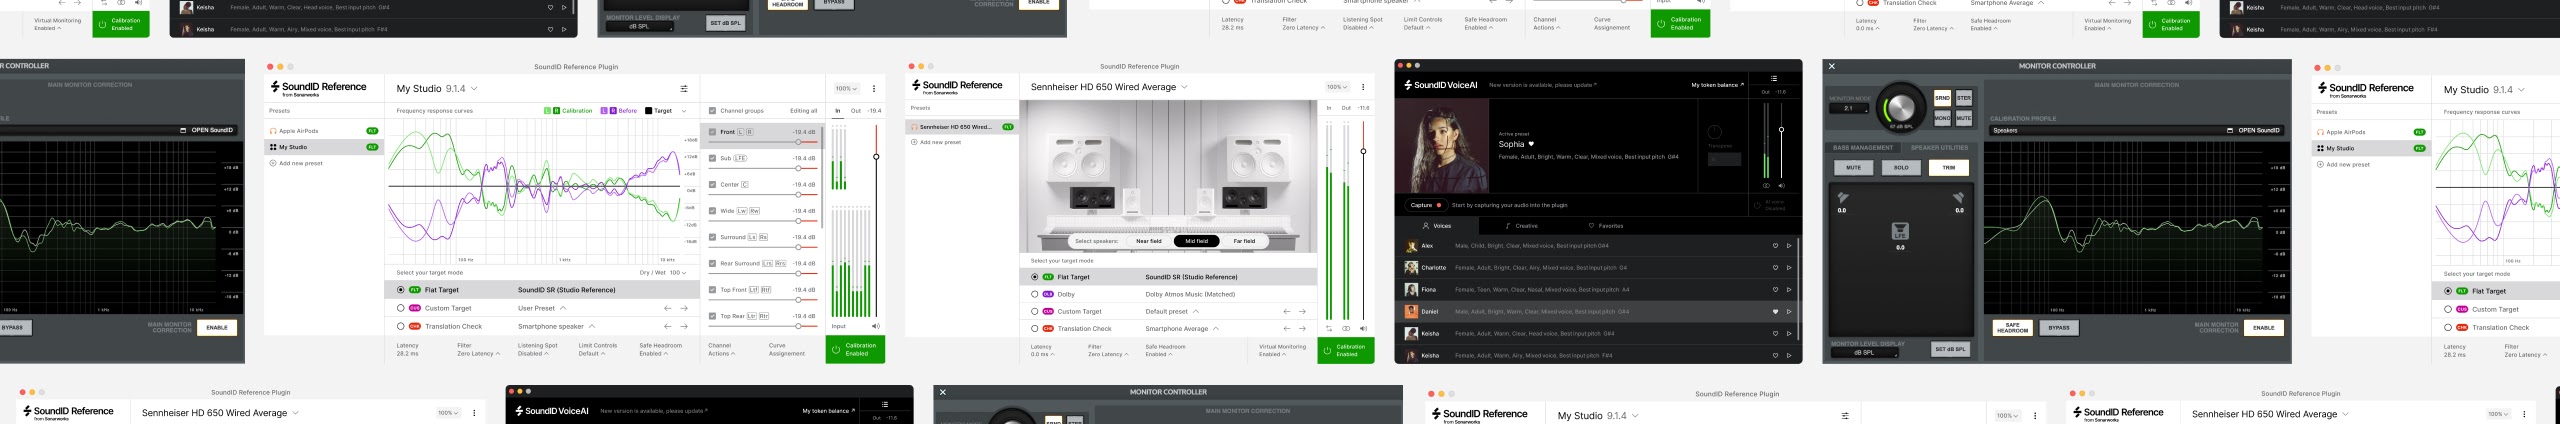Select the Out meter tab in the Channel groups window
The width and height of the screenshot is (2560, 424).
coord(855,111)
